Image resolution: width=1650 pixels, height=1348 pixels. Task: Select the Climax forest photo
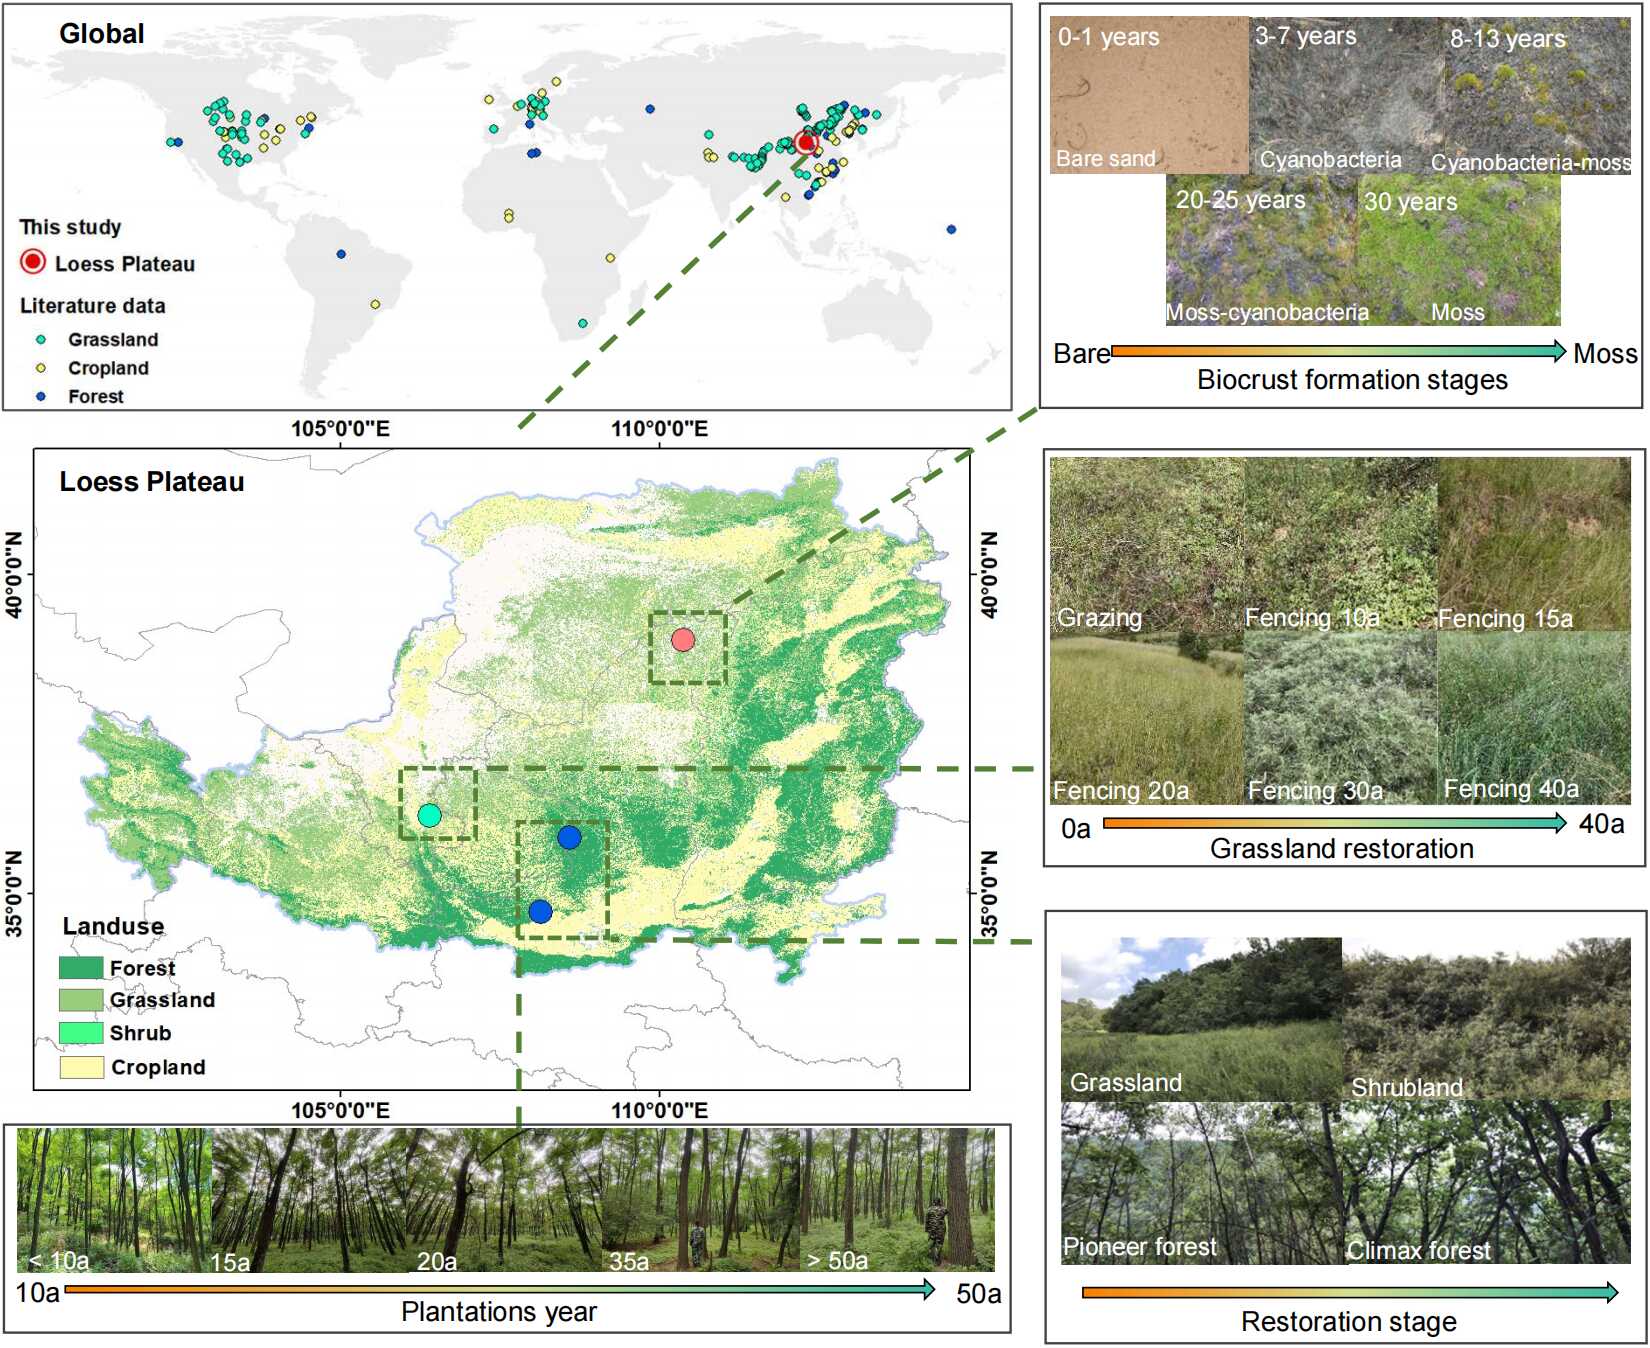1487,1182
